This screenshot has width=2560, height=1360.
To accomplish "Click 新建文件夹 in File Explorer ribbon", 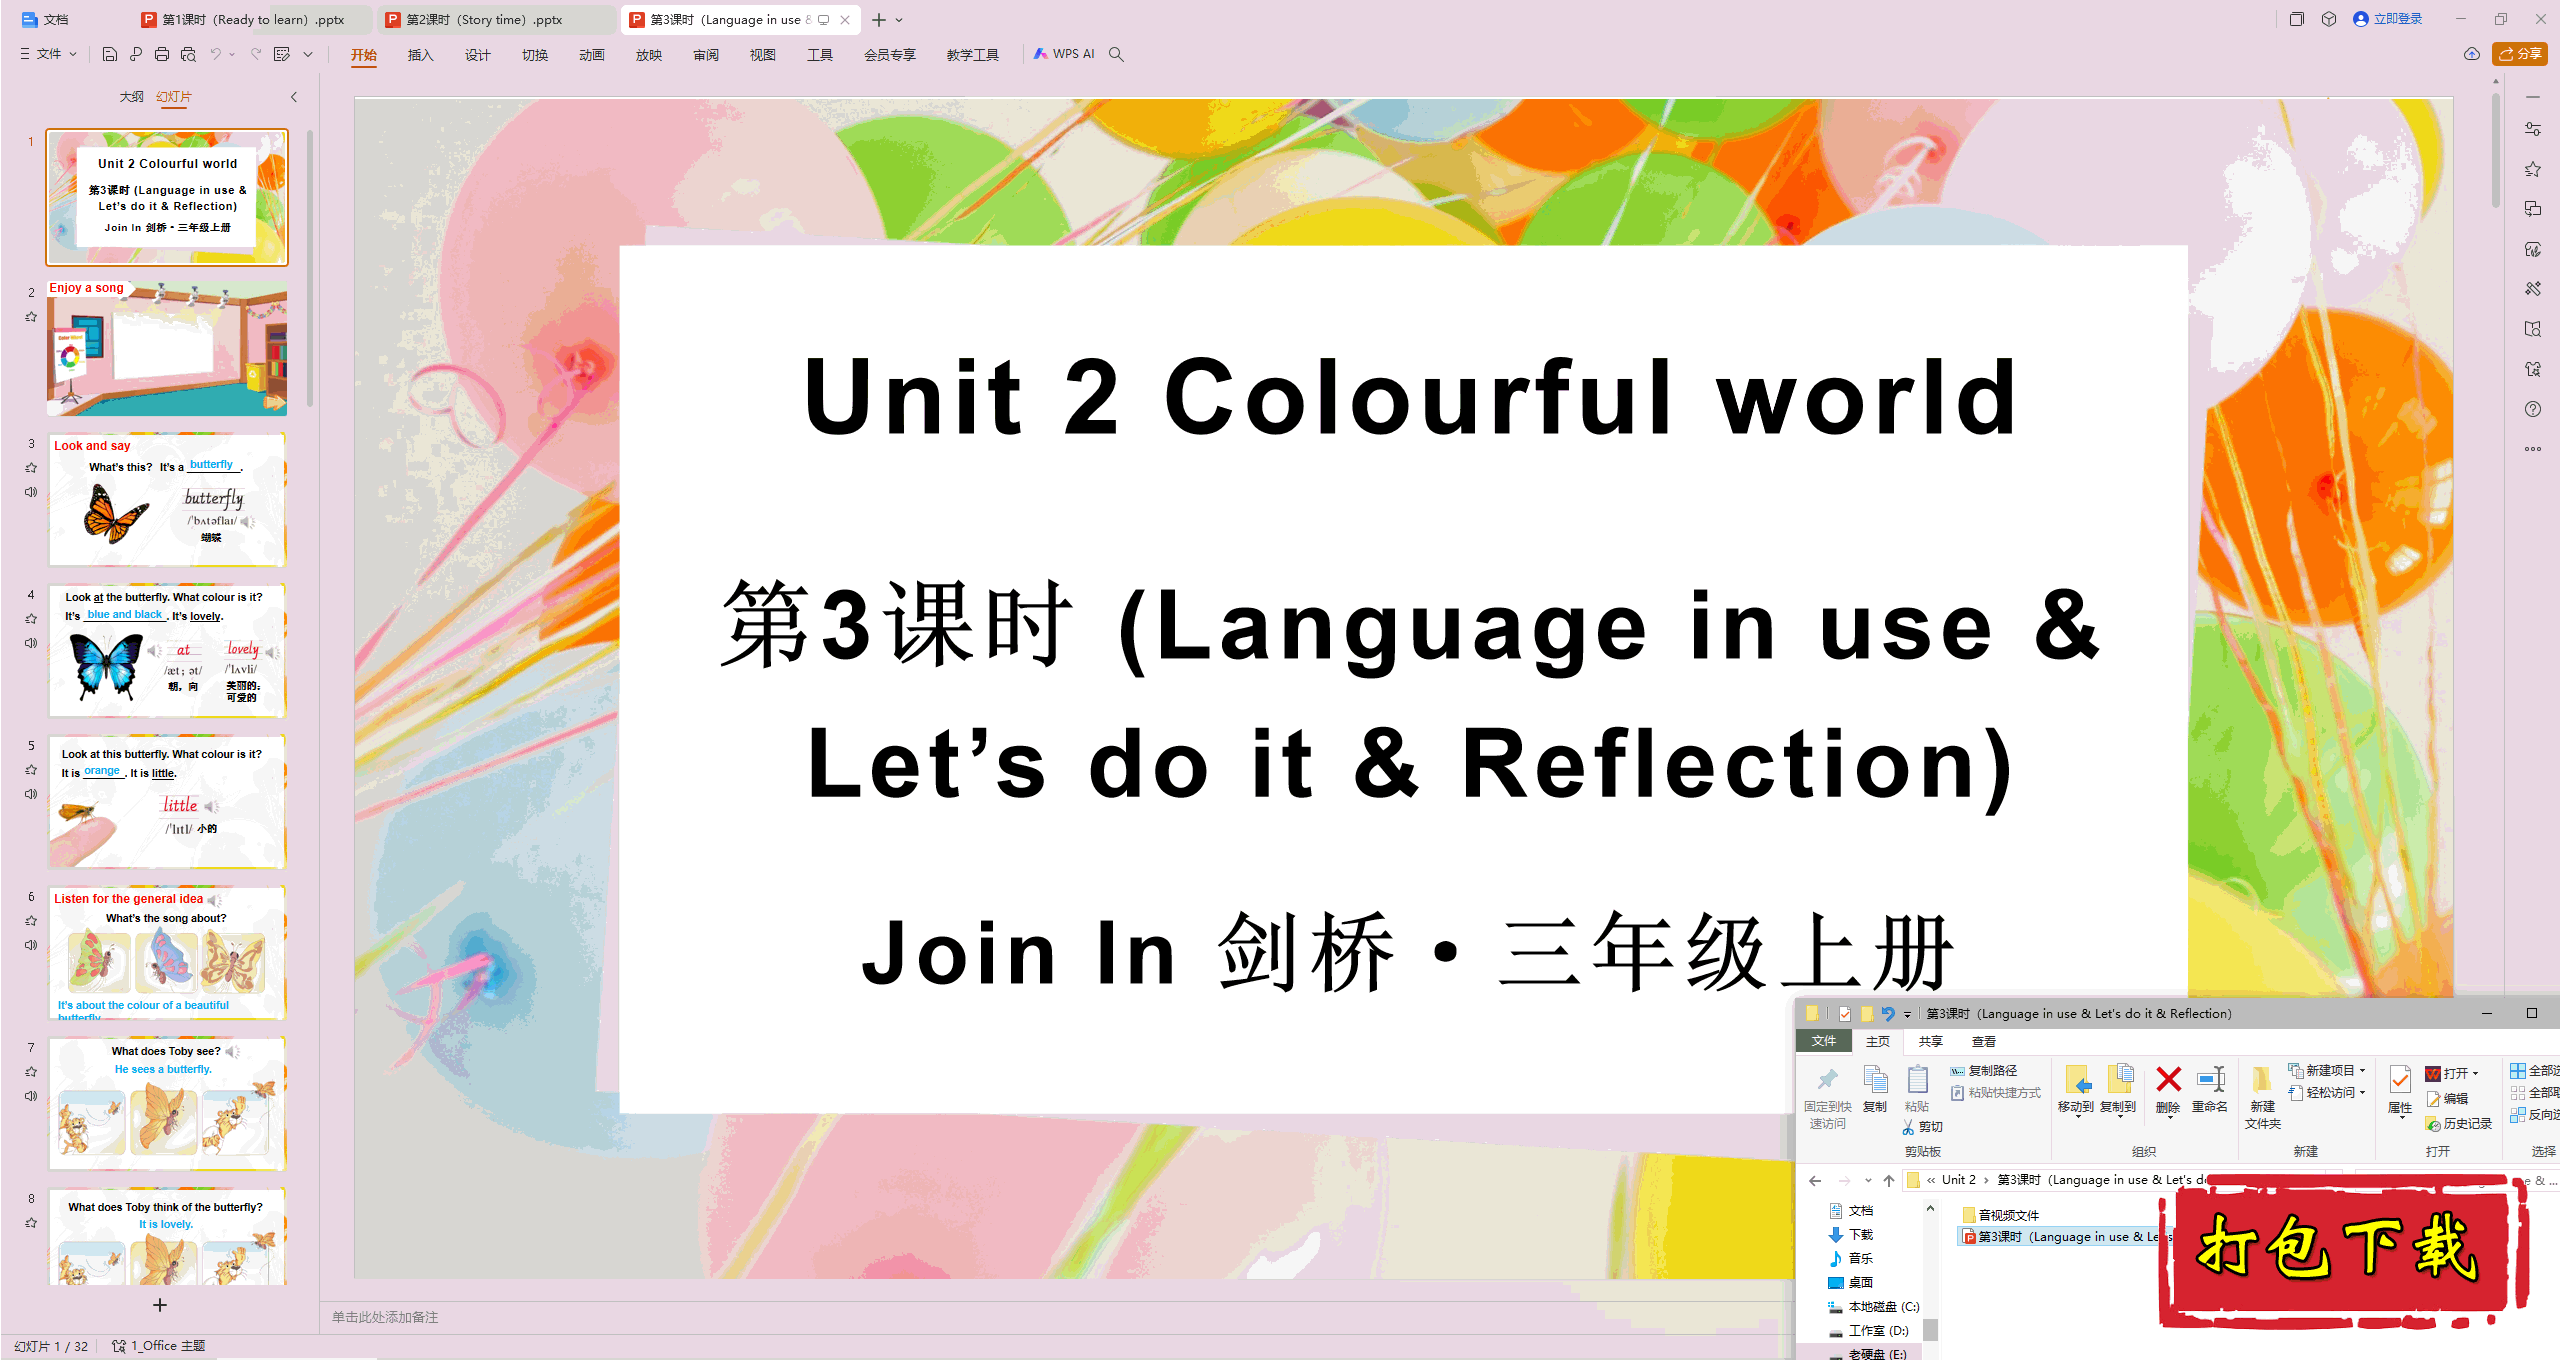I will point(2263,1097).
